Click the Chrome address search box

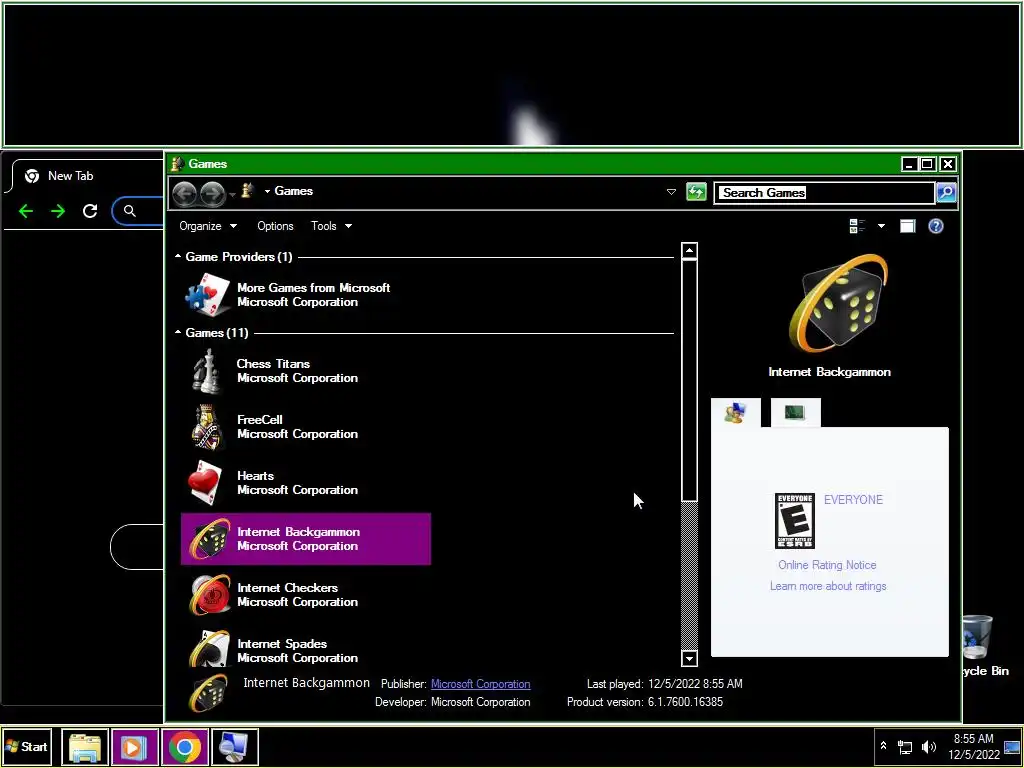(138, 210)
